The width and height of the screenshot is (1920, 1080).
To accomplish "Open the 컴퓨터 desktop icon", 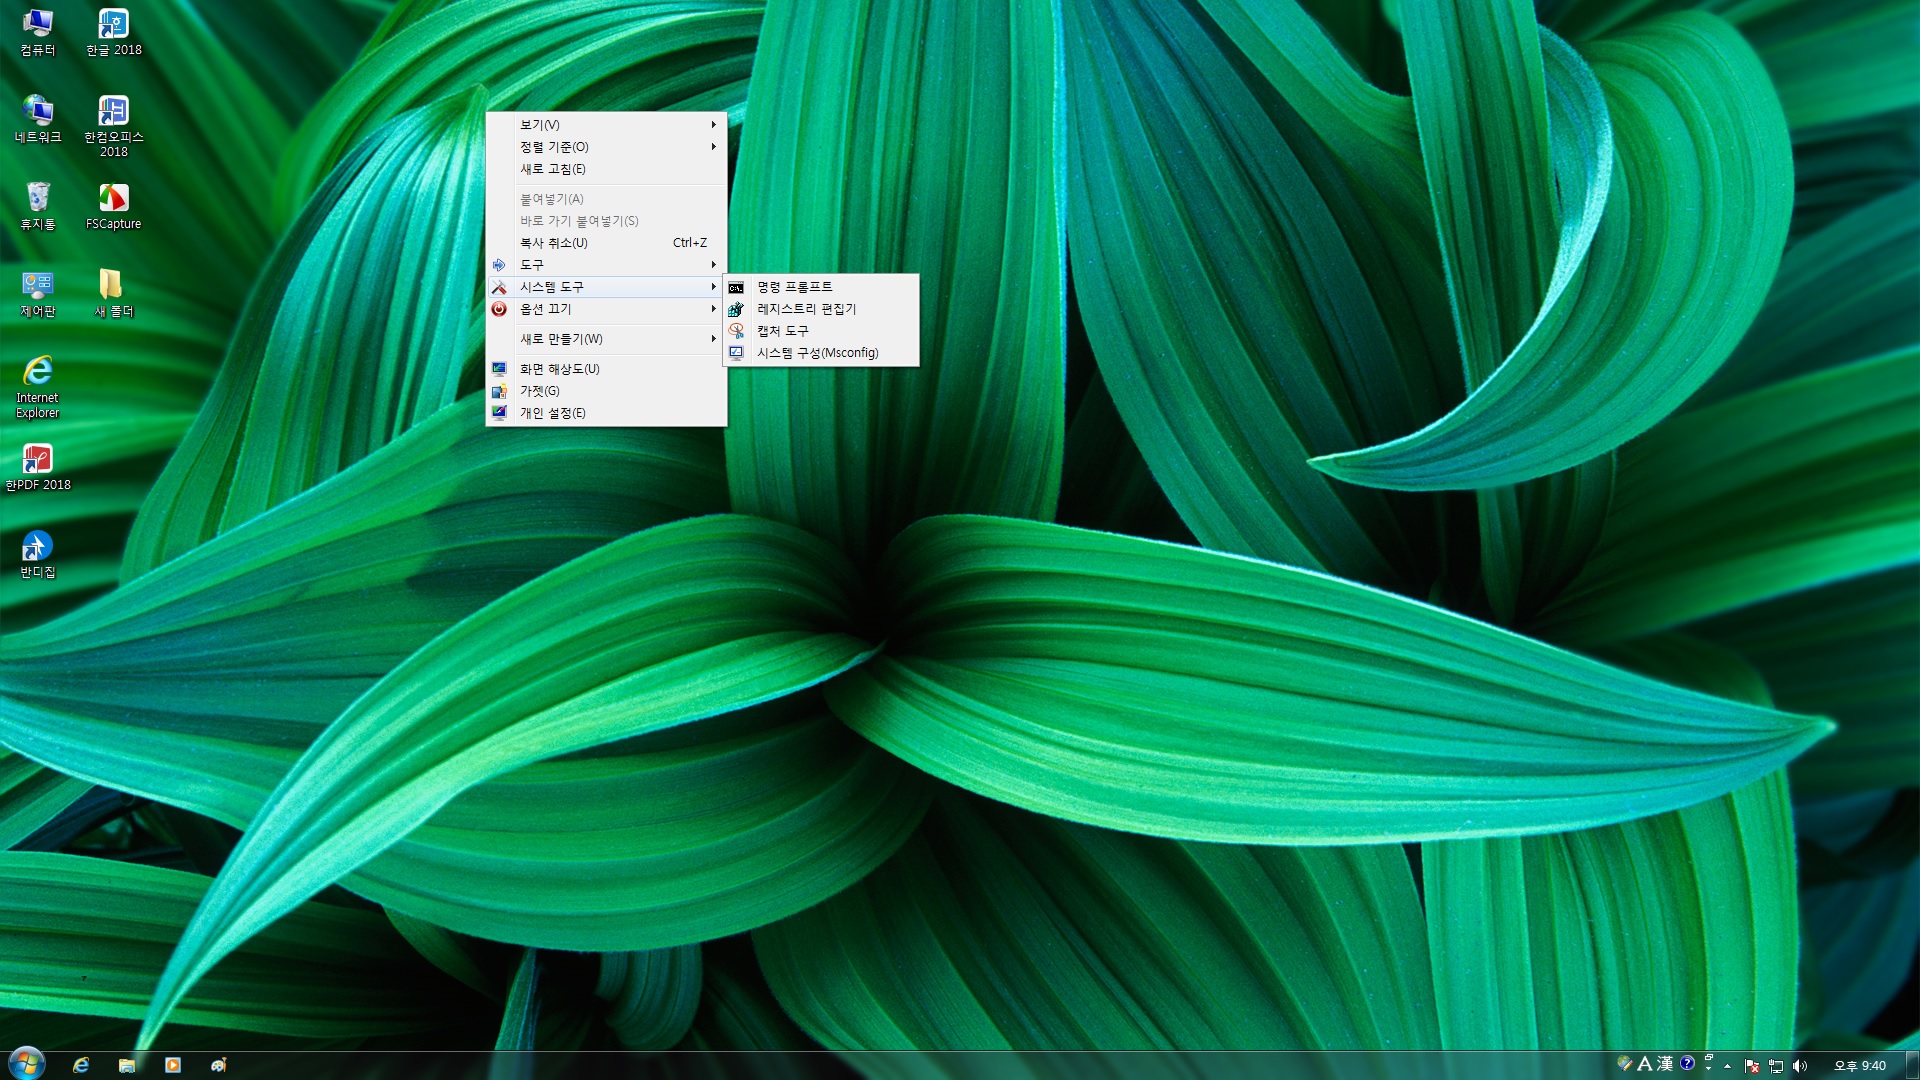I will click(38, 32).
